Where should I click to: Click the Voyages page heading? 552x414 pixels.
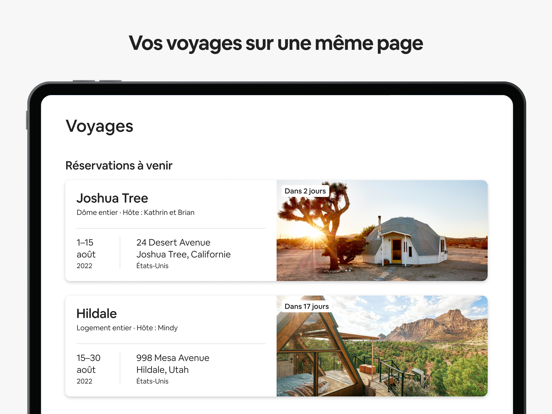click(x=99, y=126)
